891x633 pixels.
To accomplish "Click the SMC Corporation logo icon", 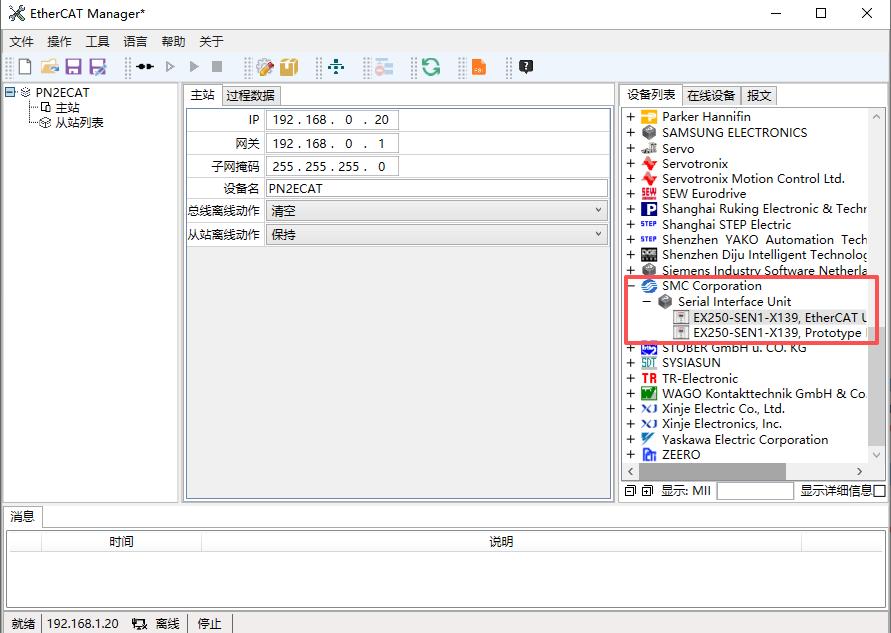I will (649, 286).
